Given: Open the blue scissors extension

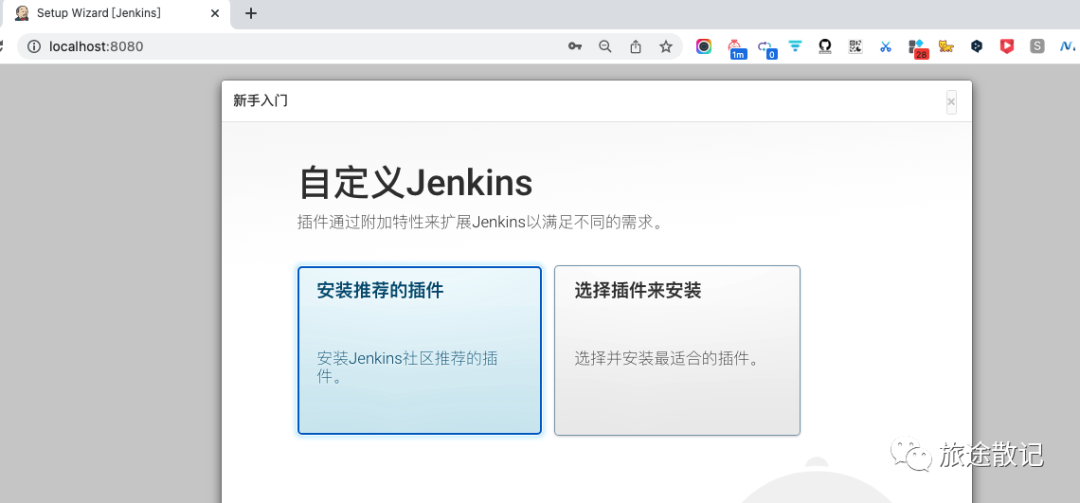Looking at the screenshot, I should (x=885, y=46).
